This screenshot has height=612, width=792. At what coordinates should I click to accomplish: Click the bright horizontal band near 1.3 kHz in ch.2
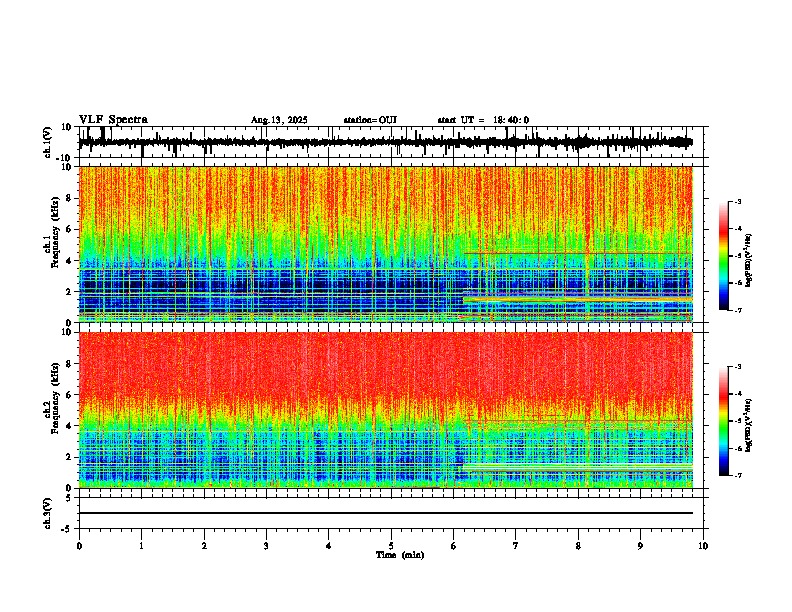tap(578, 468)
